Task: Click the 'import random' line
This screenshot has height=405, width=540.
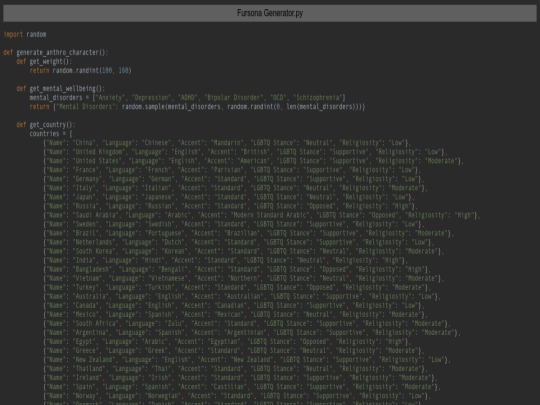Action: tap(25, 34)
